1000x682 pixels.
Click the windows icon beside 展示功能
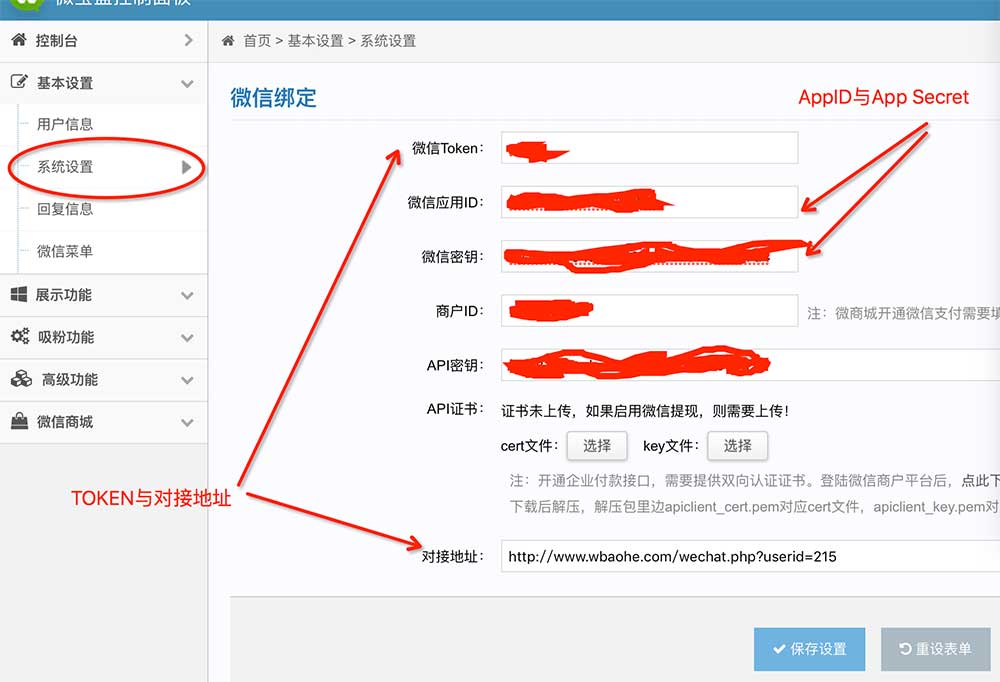(x=19, y=294)
